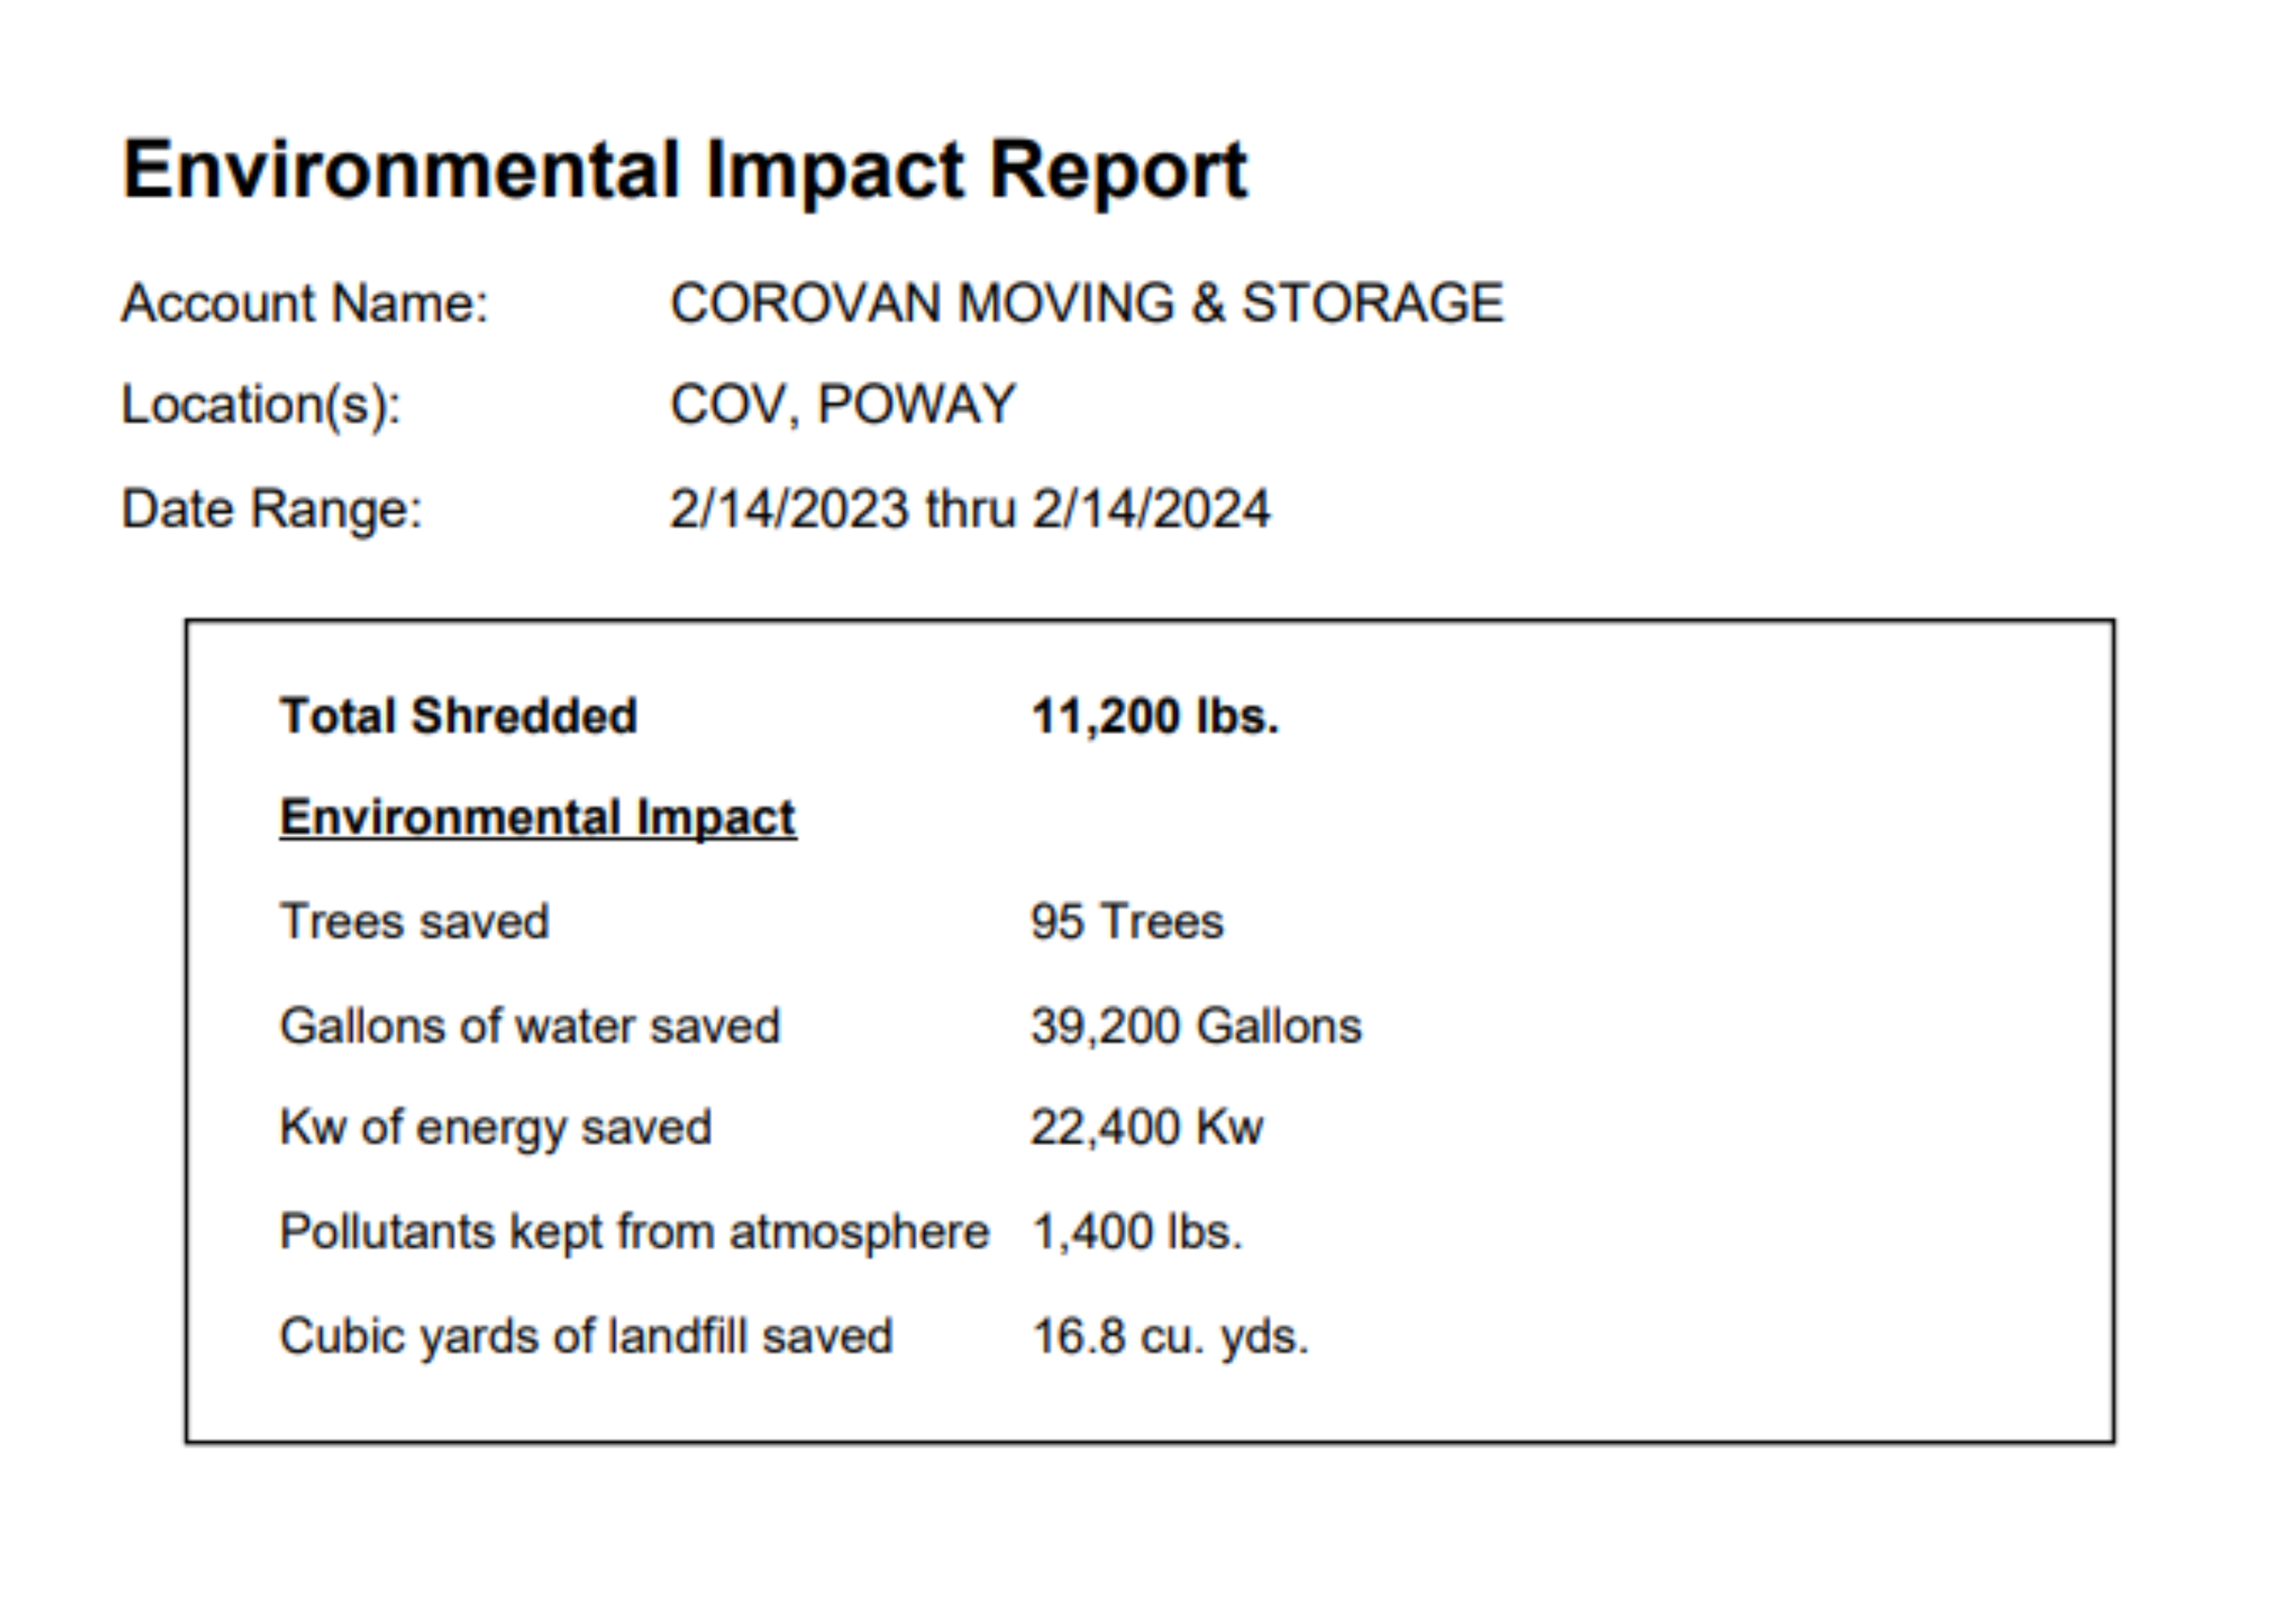Click the Location(s) label
Image resolution: width=2288 pixels, height=1624 pixels.
pyautogui.click(x=261, y=405)
